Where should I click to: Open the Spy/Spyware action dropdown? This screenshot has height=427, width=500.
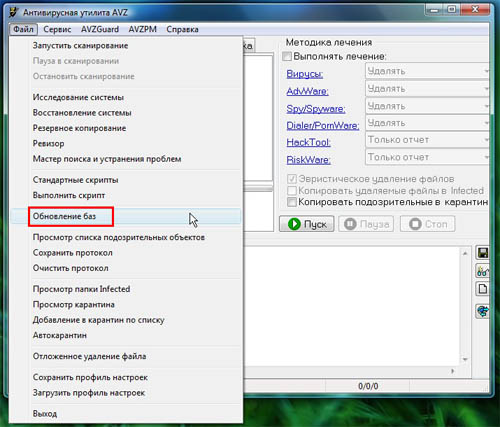[427, 106]
